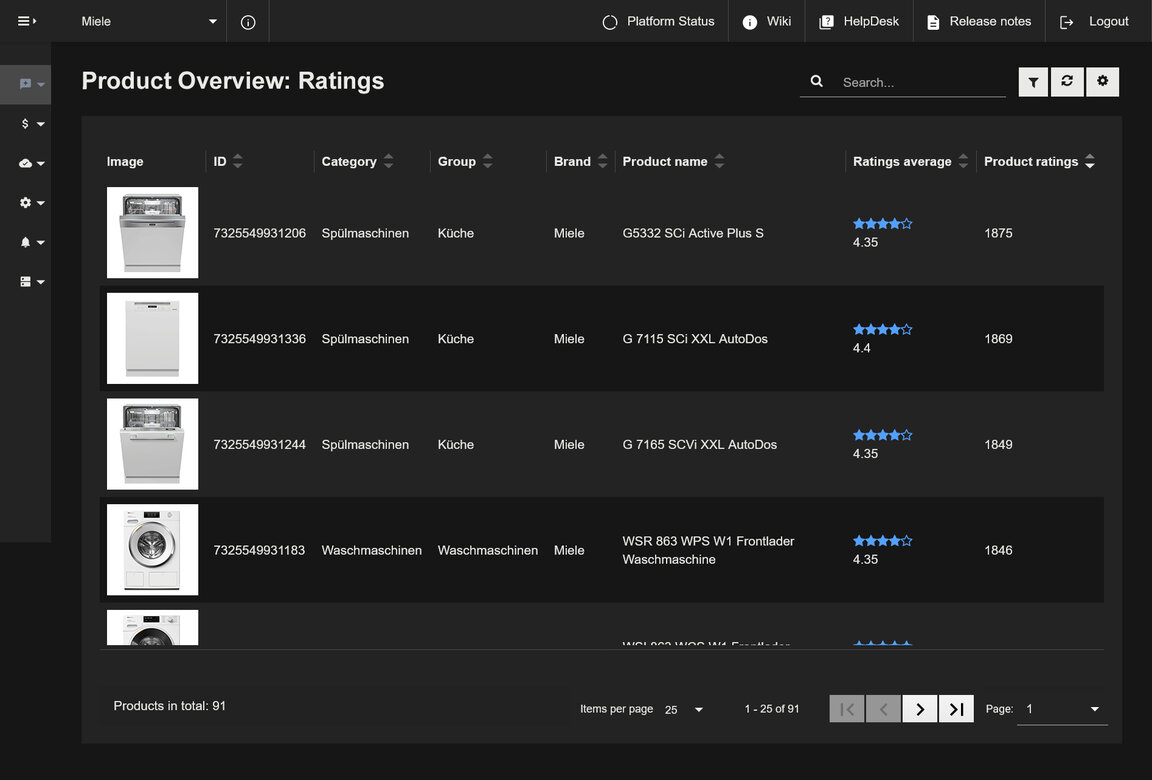Open the Page number dropdown
The height and width of the screenshot is (780, 1152).
(1062, 709)
